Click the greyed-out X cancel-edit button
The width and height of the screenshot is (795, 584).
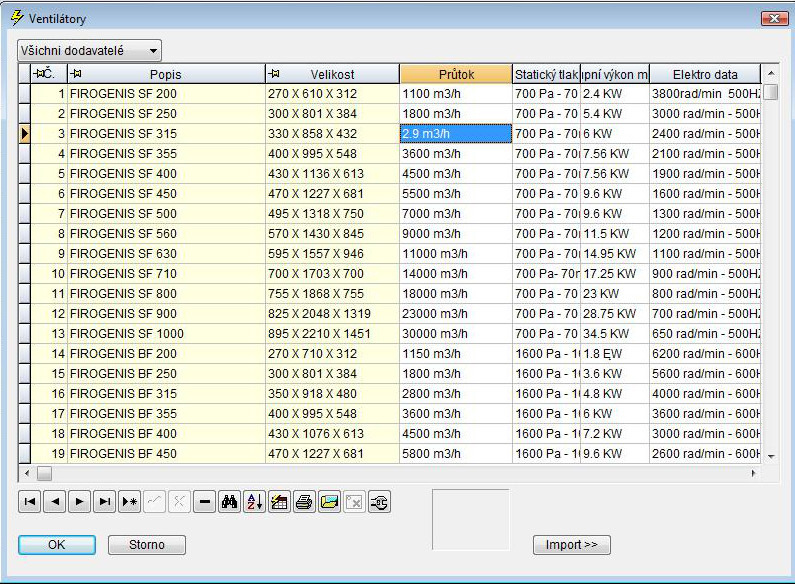coord(179,502)
